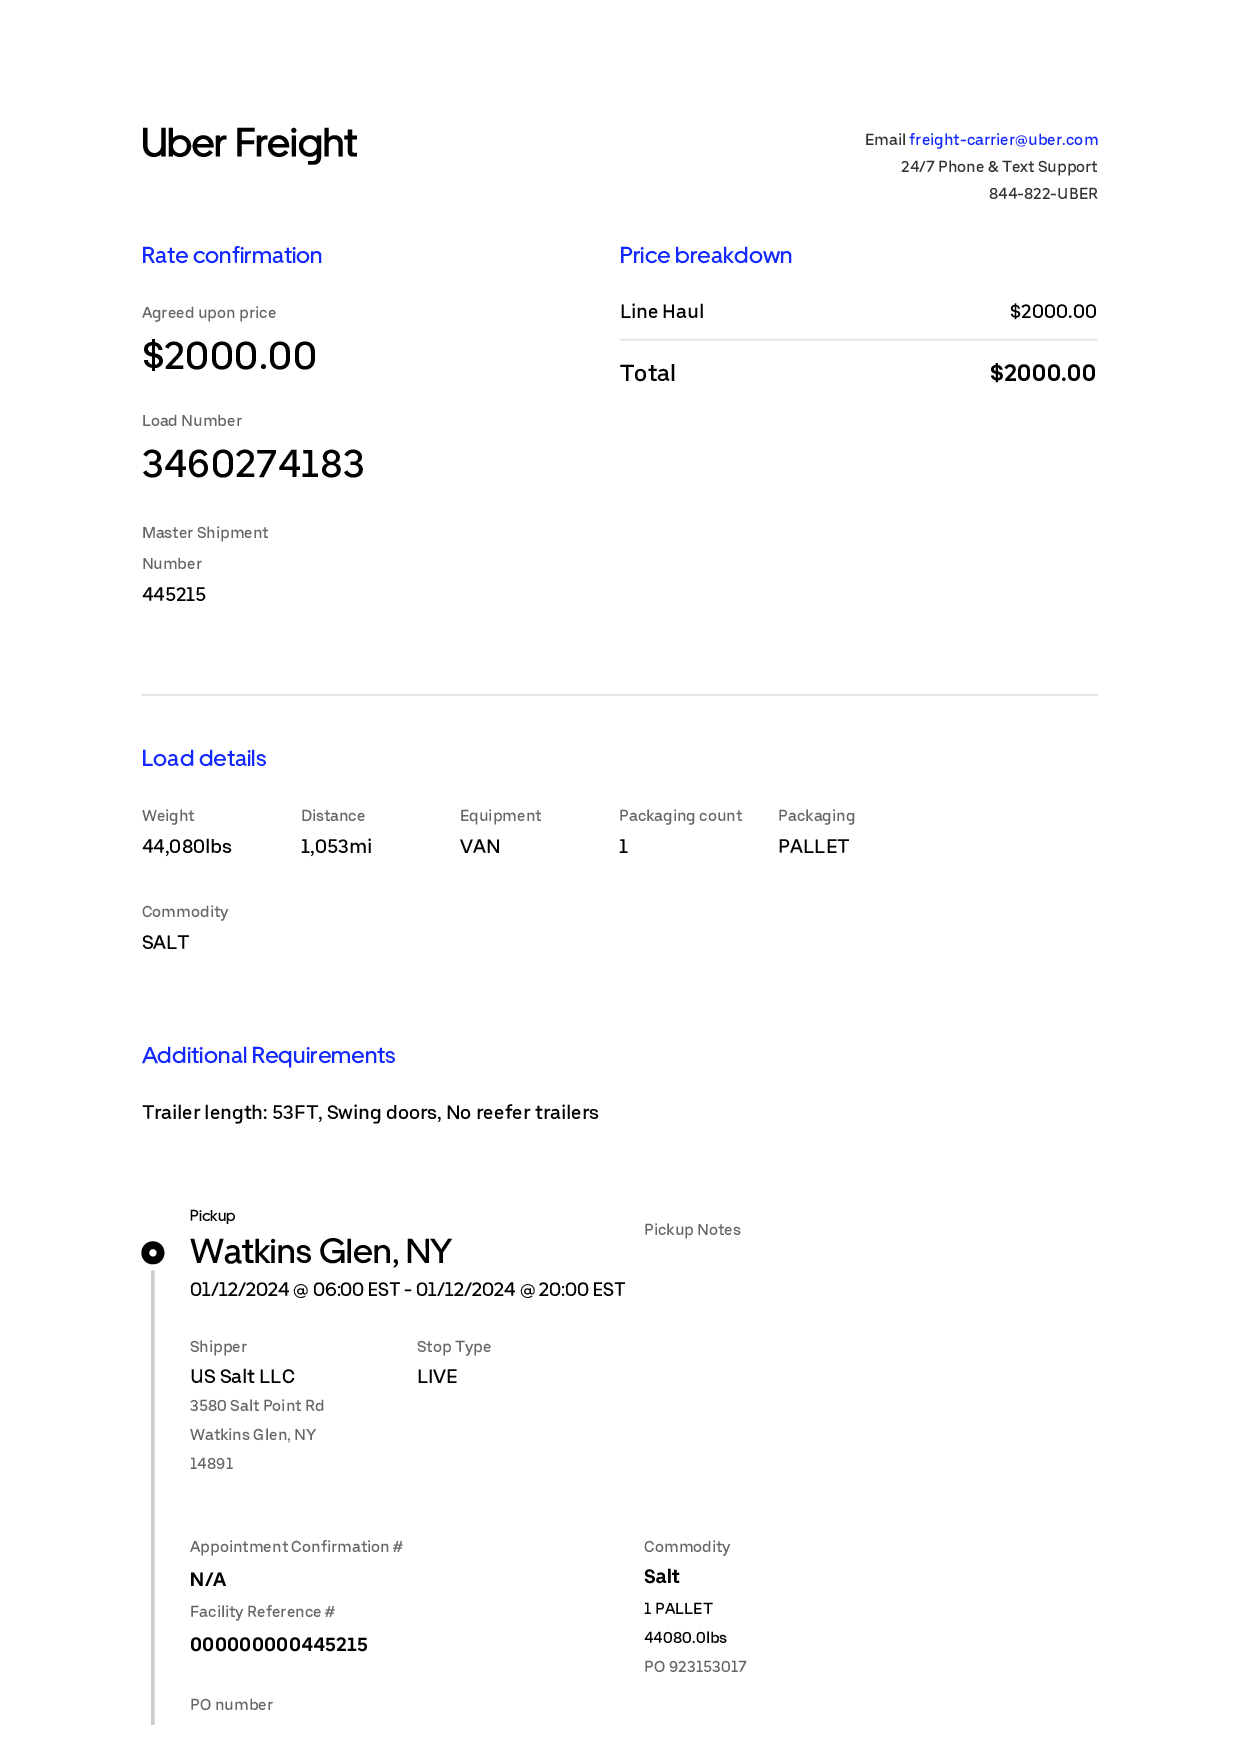Viewport: 1240px width, 1754px height.
Task: Click the agreed upon price $2000.00
Action: pyautogui.click(x=229, y=356)
